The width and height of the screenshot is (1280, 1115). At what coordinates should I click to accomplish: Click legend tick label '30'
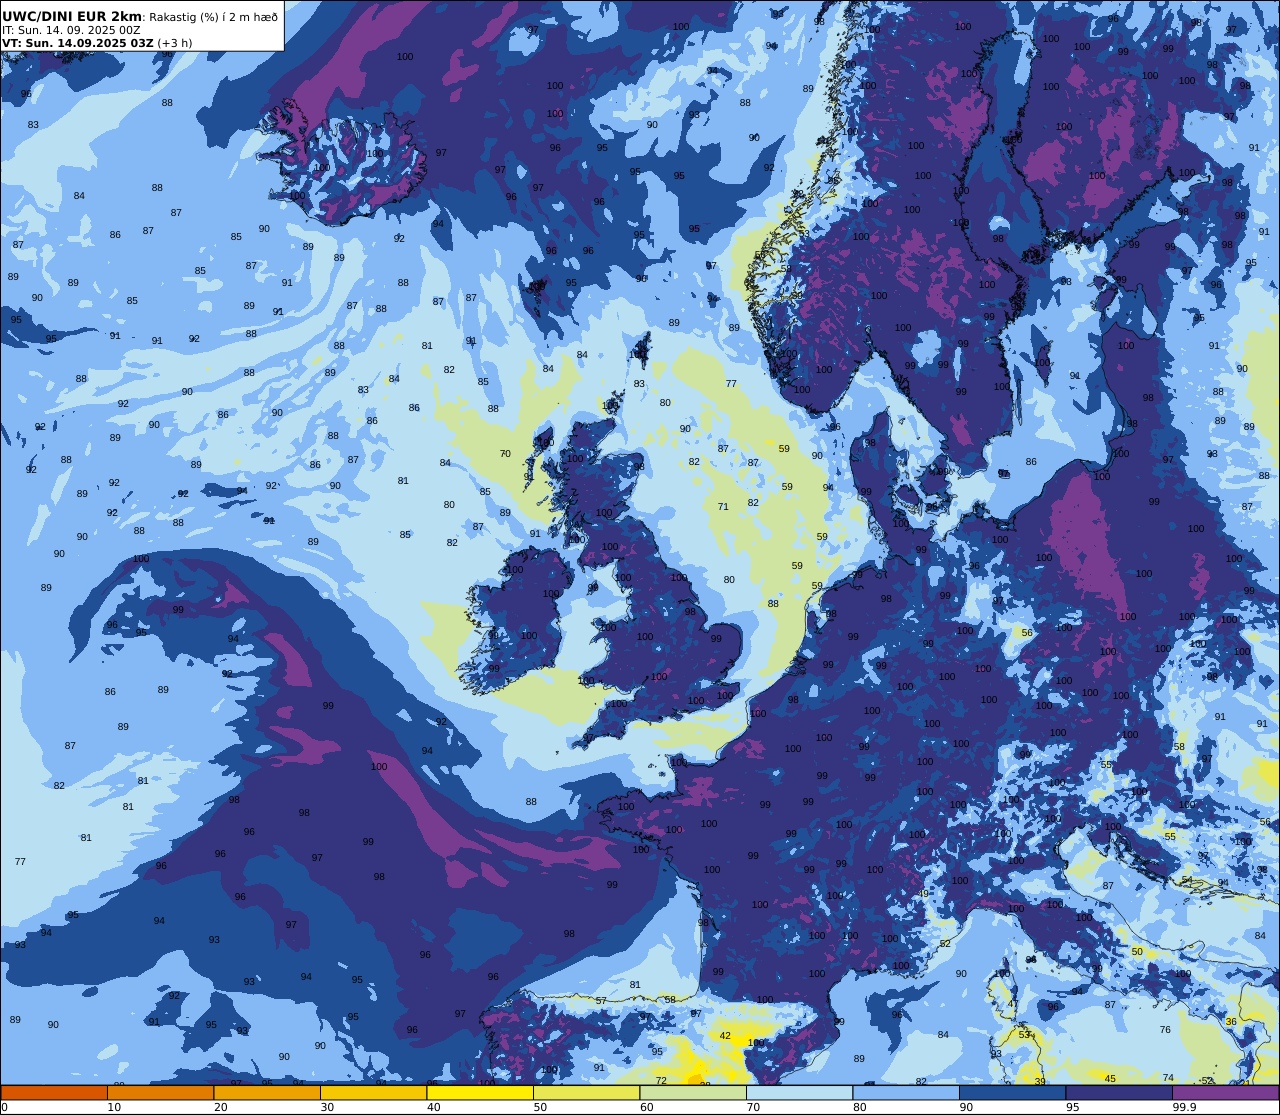(x=327, y=1107)
